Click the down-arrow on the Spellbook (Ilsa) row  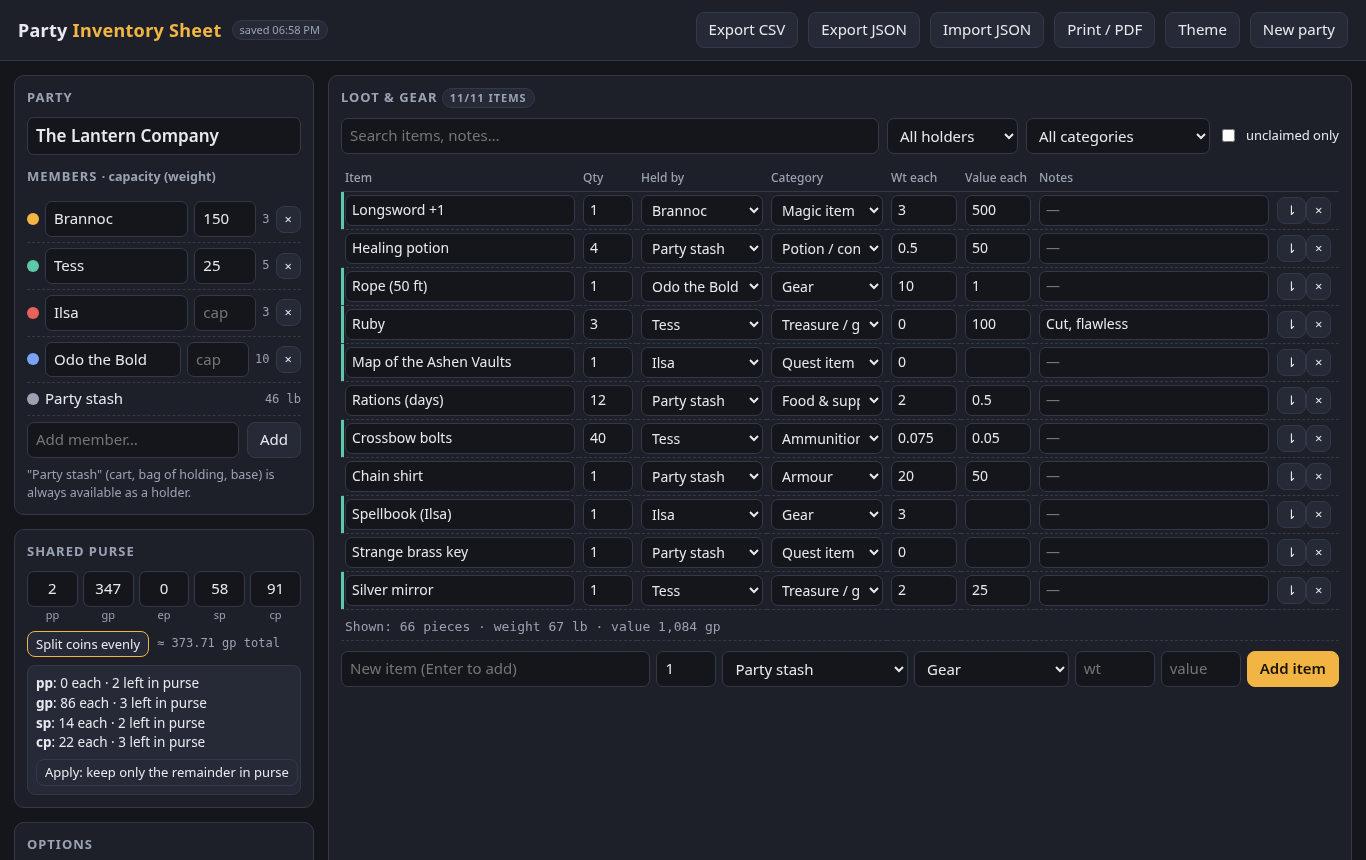pos(1291,514)
